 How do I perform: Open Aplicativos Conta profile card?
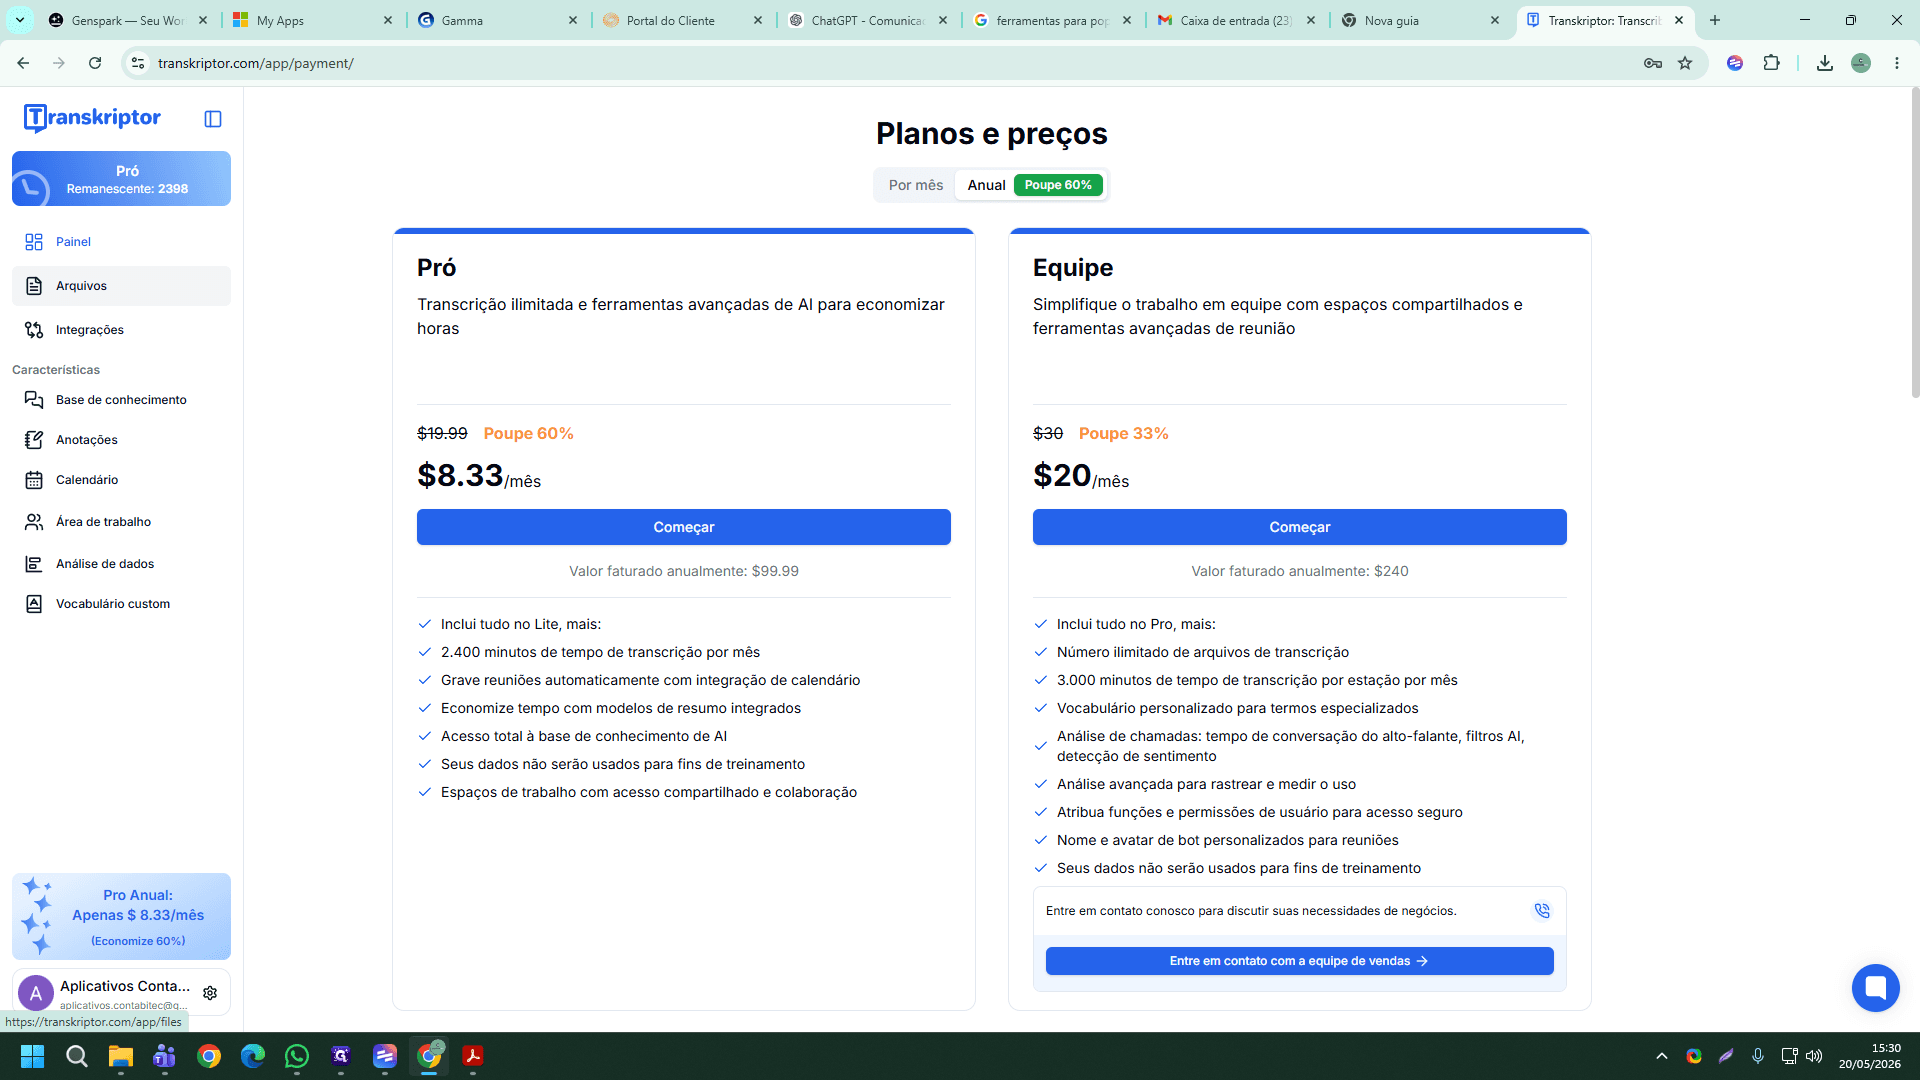[121, 993]
